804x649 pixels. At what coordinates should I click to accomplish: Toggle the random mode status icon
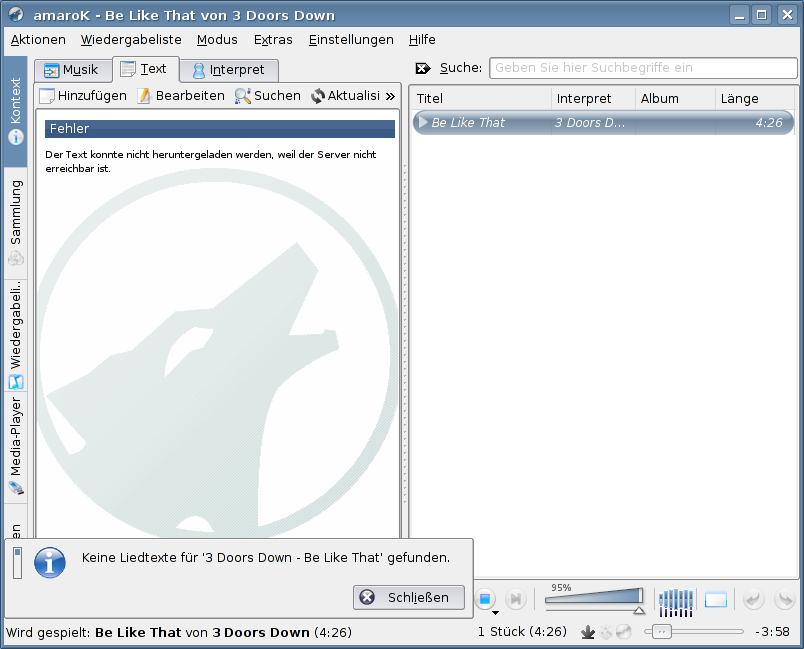(606, 633)
